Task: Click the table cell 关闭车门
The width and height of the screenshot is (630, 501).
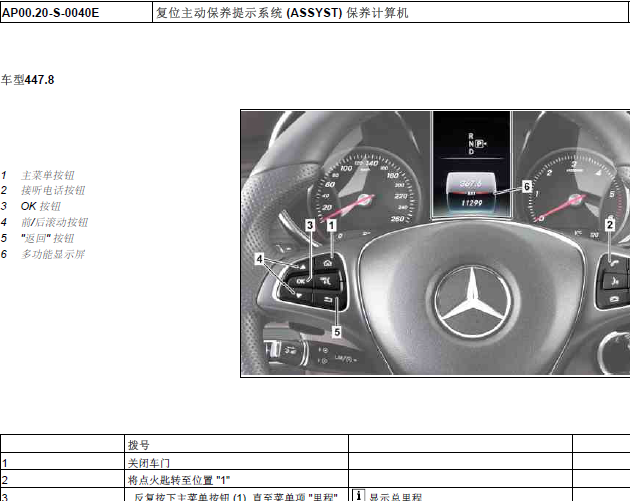Action: tap(236, 463)
